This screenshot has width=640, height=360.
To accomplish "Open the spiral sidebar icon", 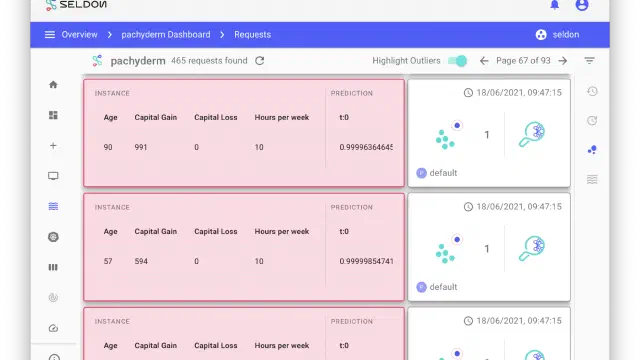I will 53,298.
